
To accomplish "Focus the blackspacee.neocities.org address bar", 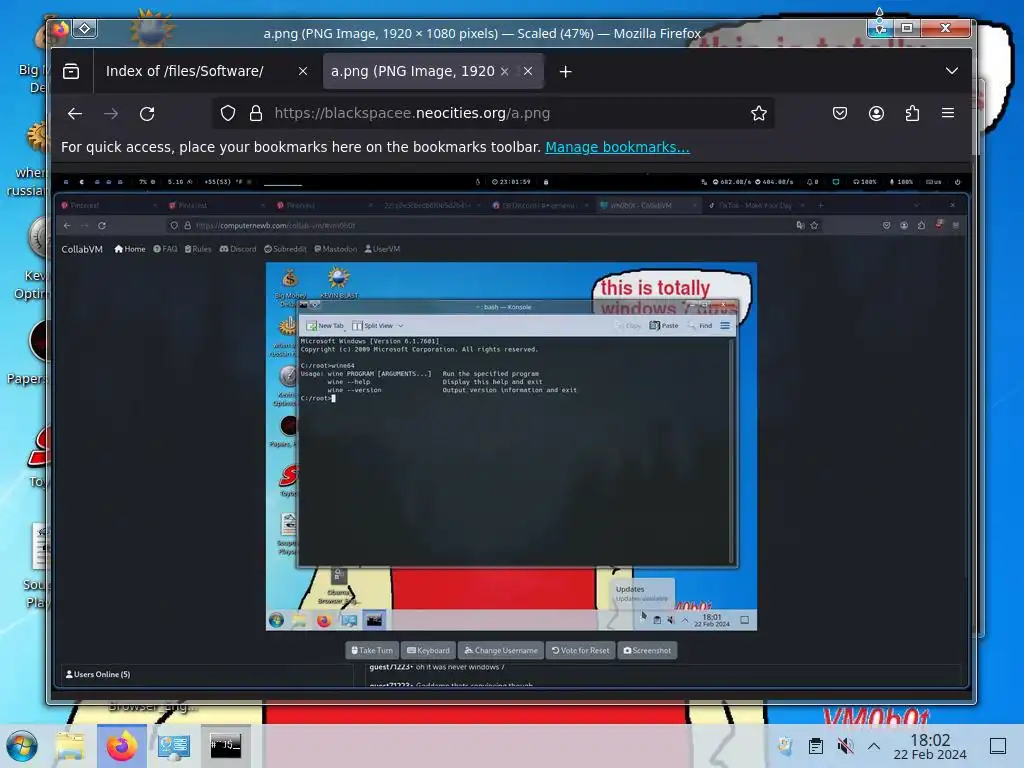I will click(x=493, y=113).
